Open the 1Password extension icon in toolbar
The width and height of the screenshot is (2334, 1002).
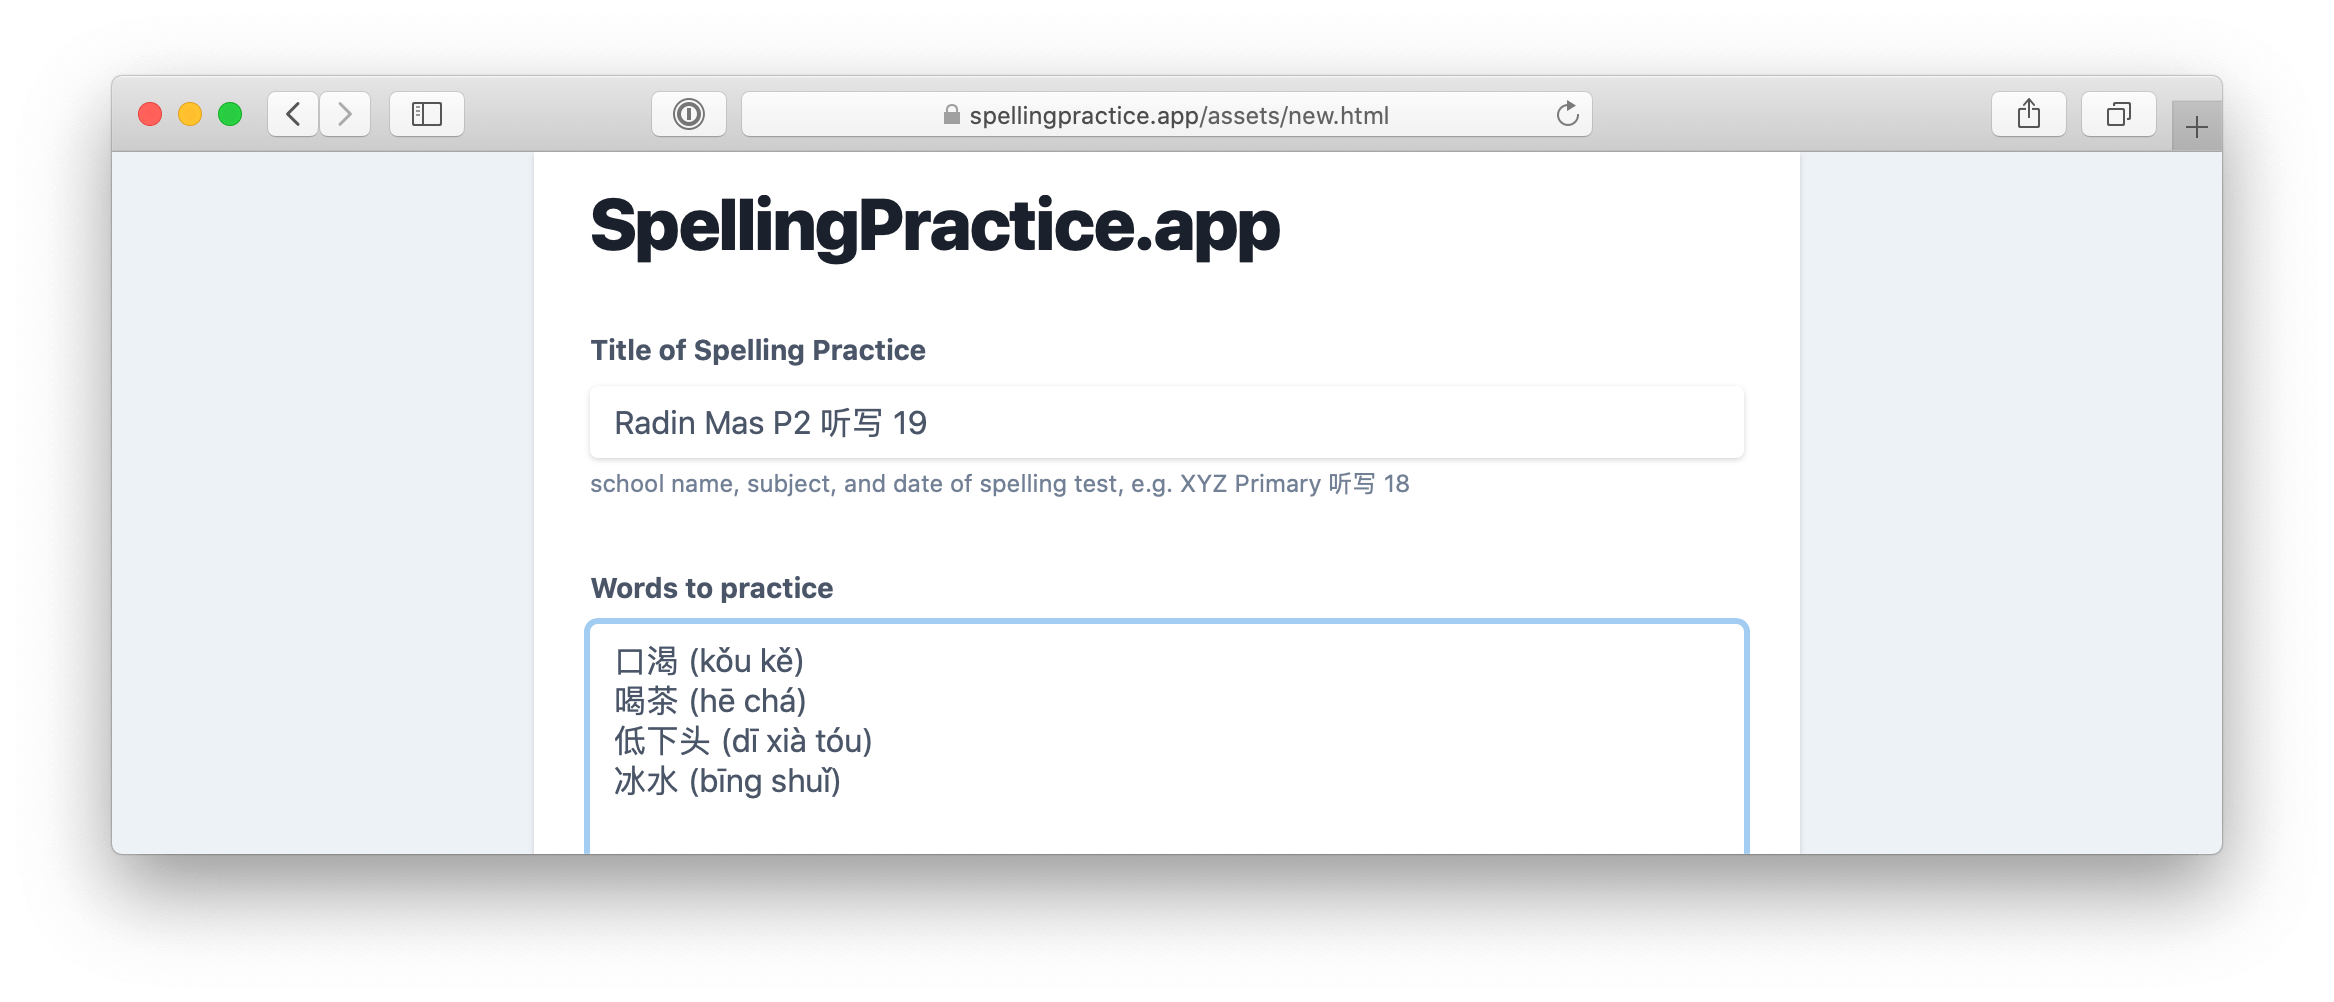(689, 114)
